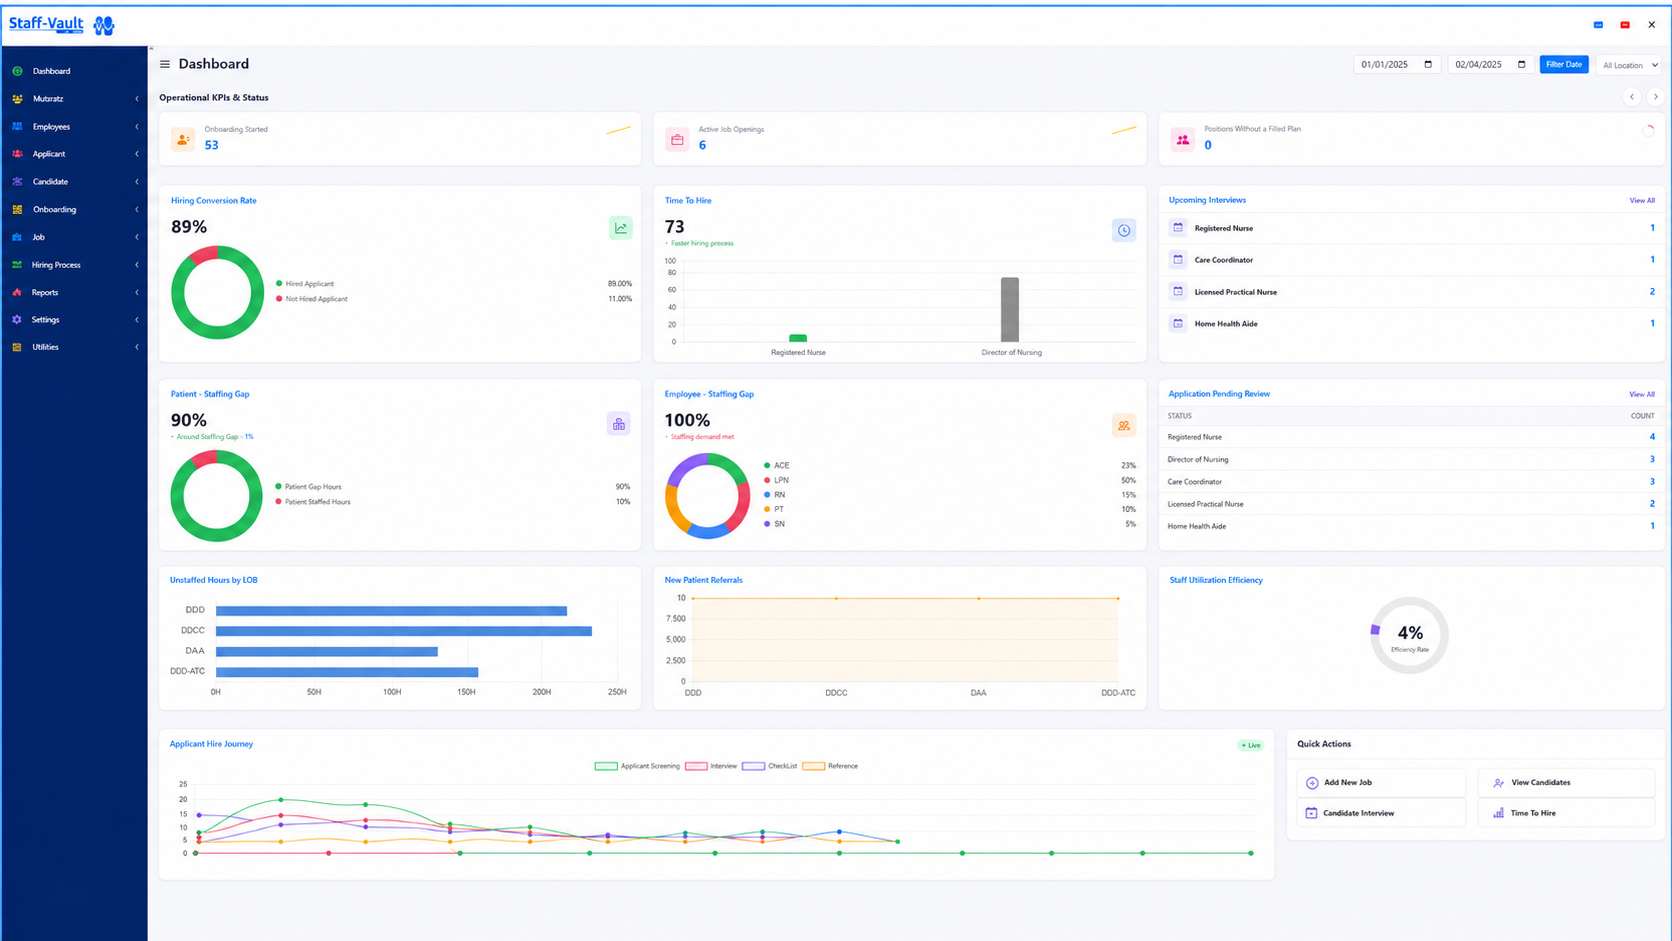Click the Positions Without a Filled Plan icon
The width and height of the screenshot is (1672, 941).
click(x=1183, y=140)
